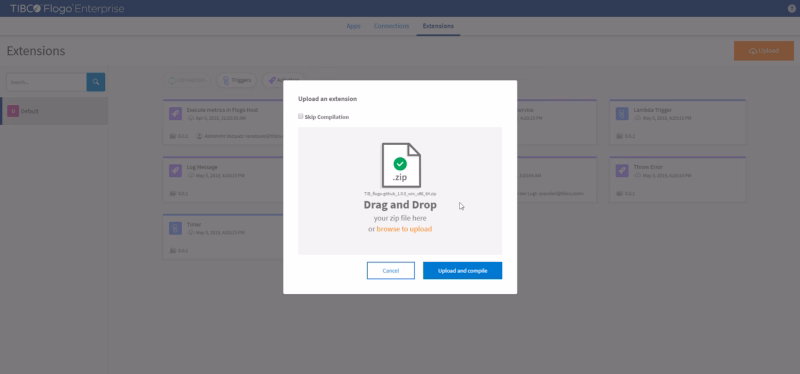Switch to the Connections tab
Viewport: 800px width, 374px height.
(391, 26)
